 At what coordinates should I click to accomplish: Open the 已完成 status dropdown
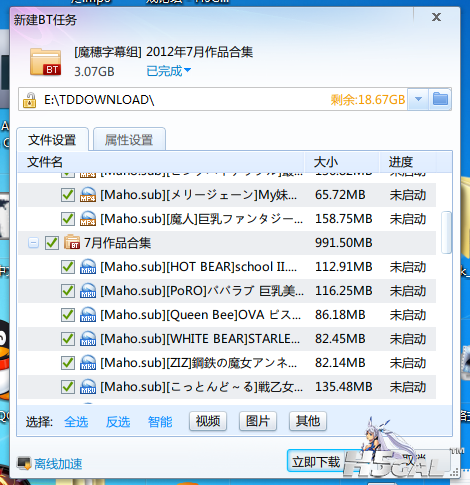coord(169,71)
